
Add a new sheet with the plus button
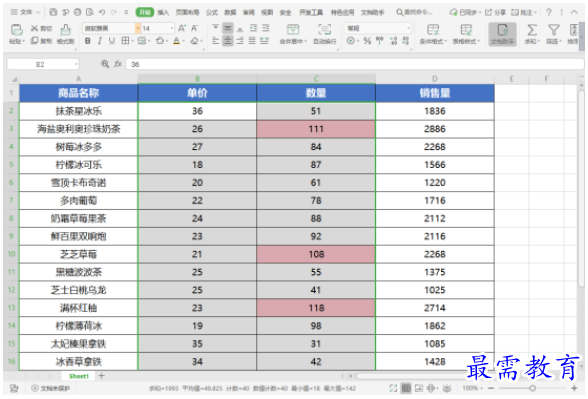(x=101, y=376)
